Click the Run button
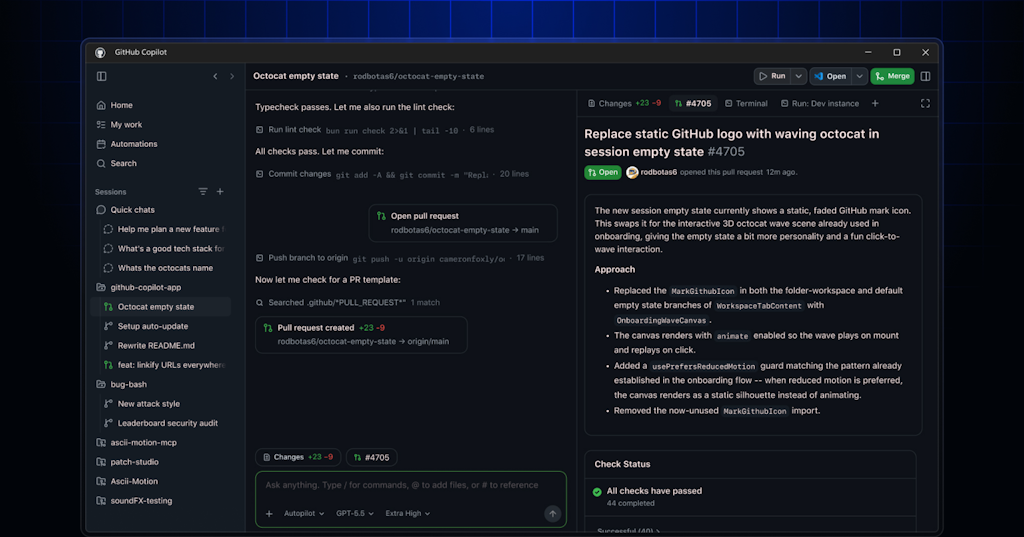The image size is (1024, 537). 772,76
